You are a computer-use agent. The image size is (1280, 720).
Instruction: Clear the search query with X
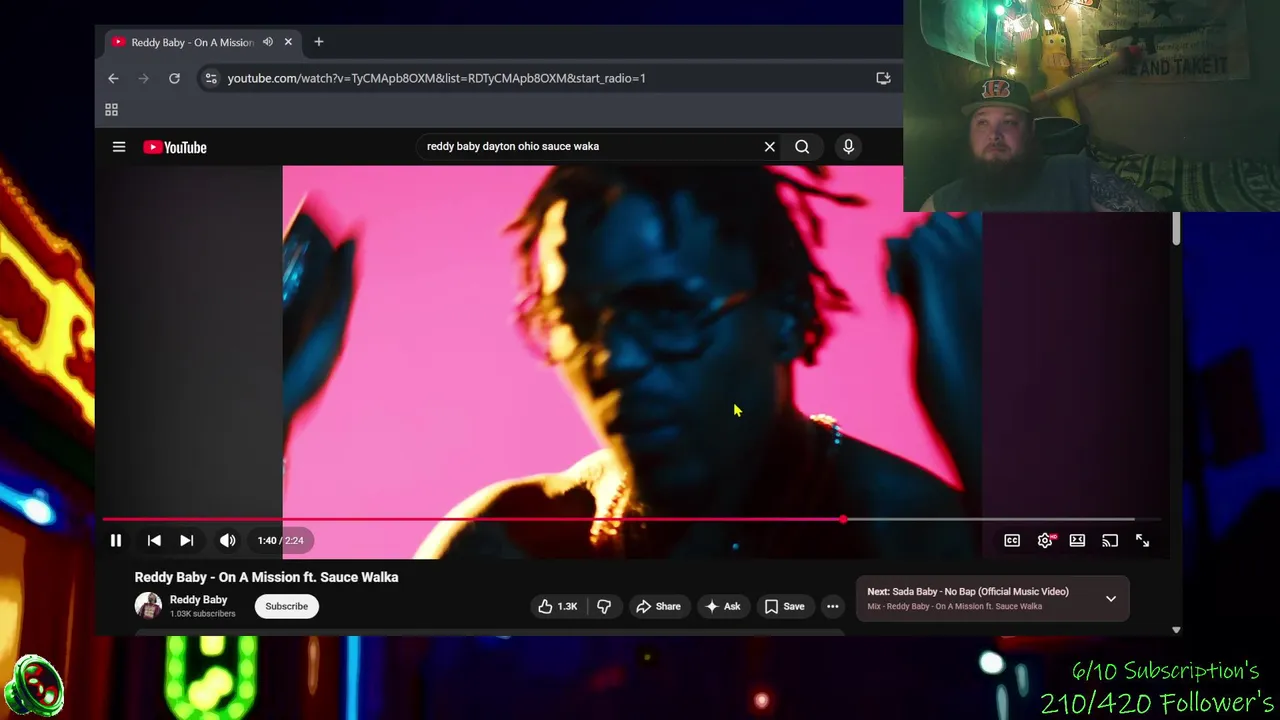click(770, 147)
